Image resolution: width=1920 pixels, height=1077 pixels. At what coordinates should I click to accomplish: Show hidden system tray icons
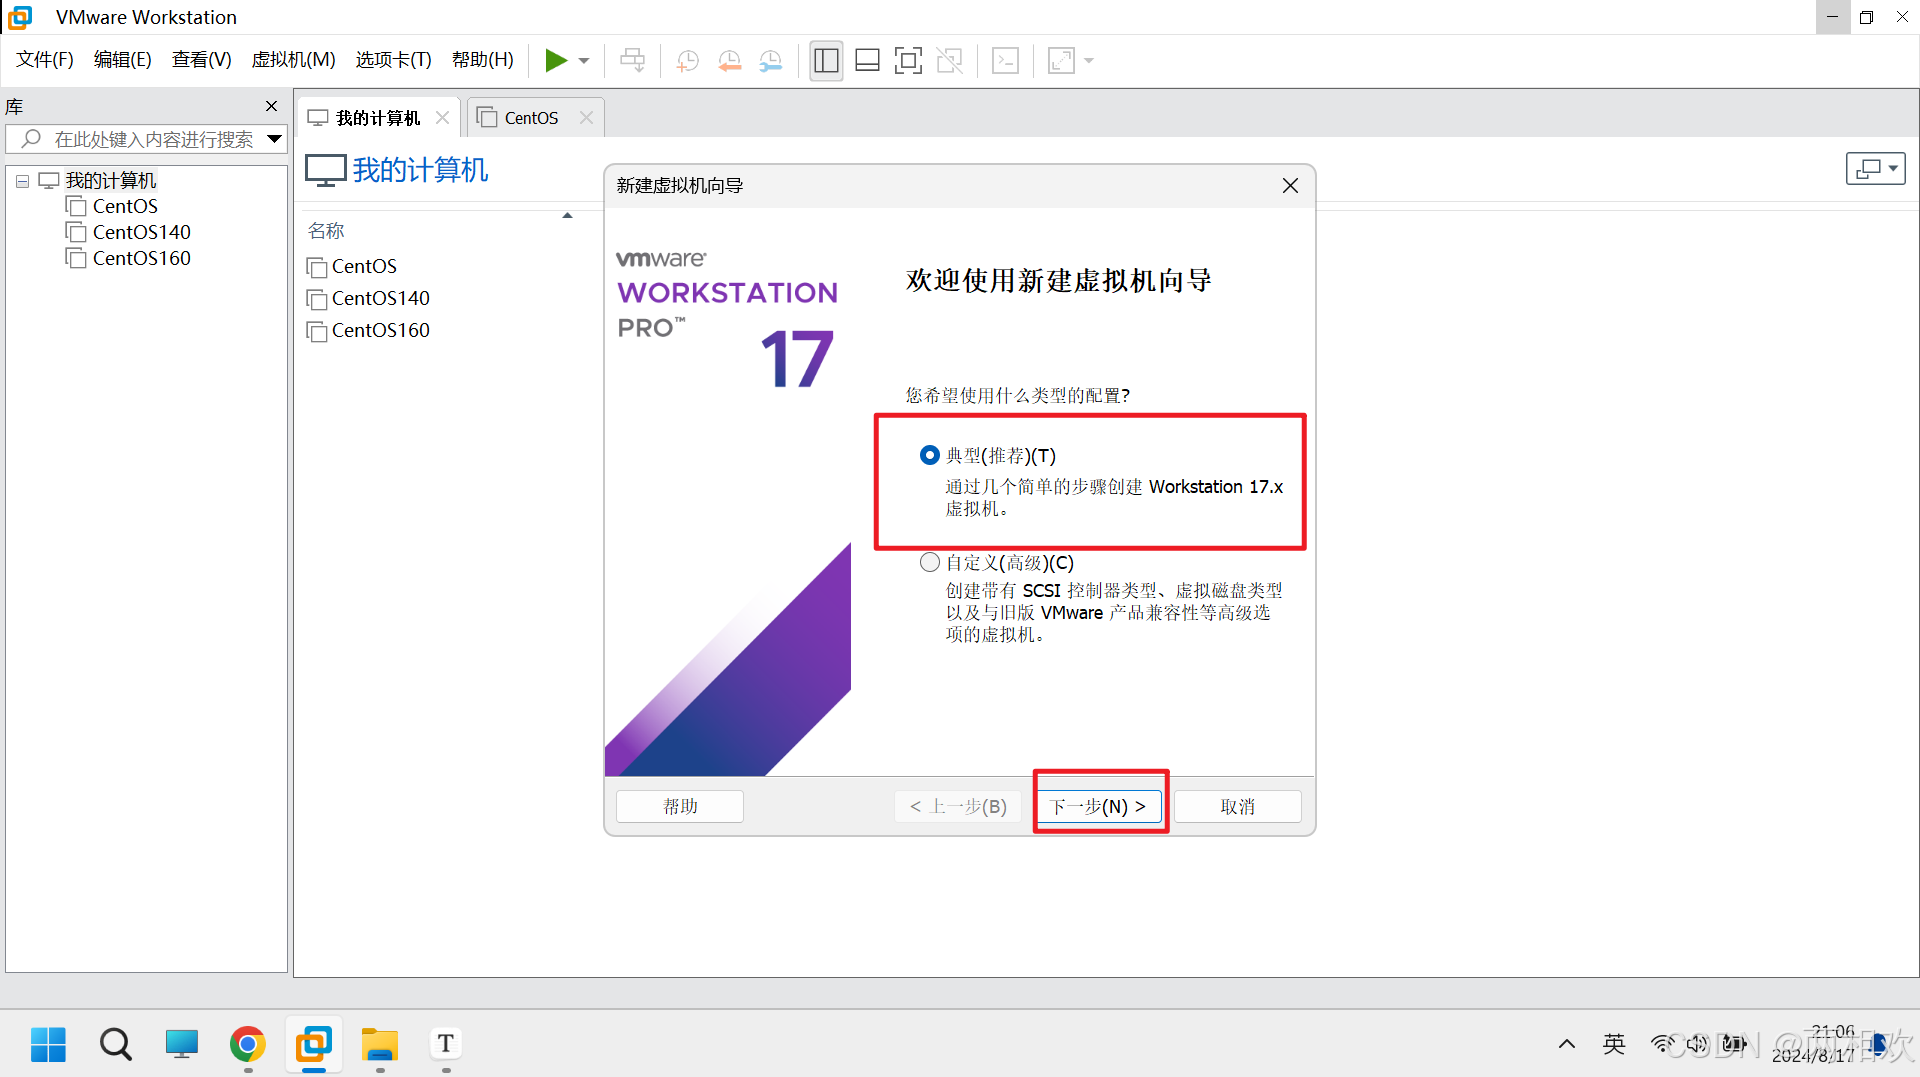tap(1567, 1044)
